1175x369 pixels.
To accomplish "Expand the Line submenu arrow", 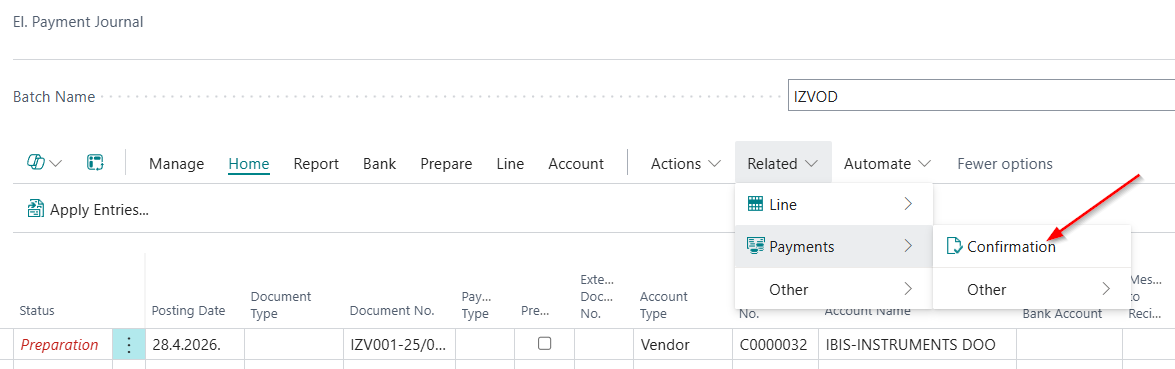I will pyautogui.click(x=908, y=204).
